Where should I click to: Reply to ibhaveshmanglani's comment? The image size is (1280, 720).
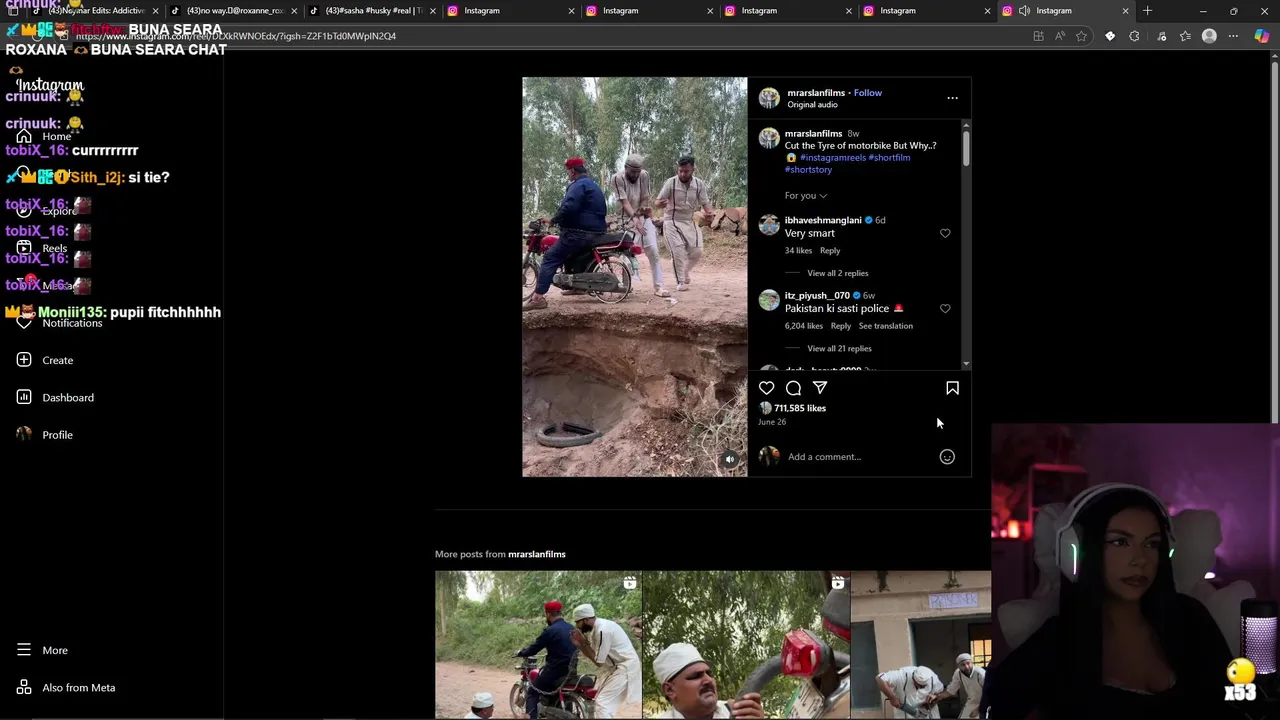click(830, 251)
